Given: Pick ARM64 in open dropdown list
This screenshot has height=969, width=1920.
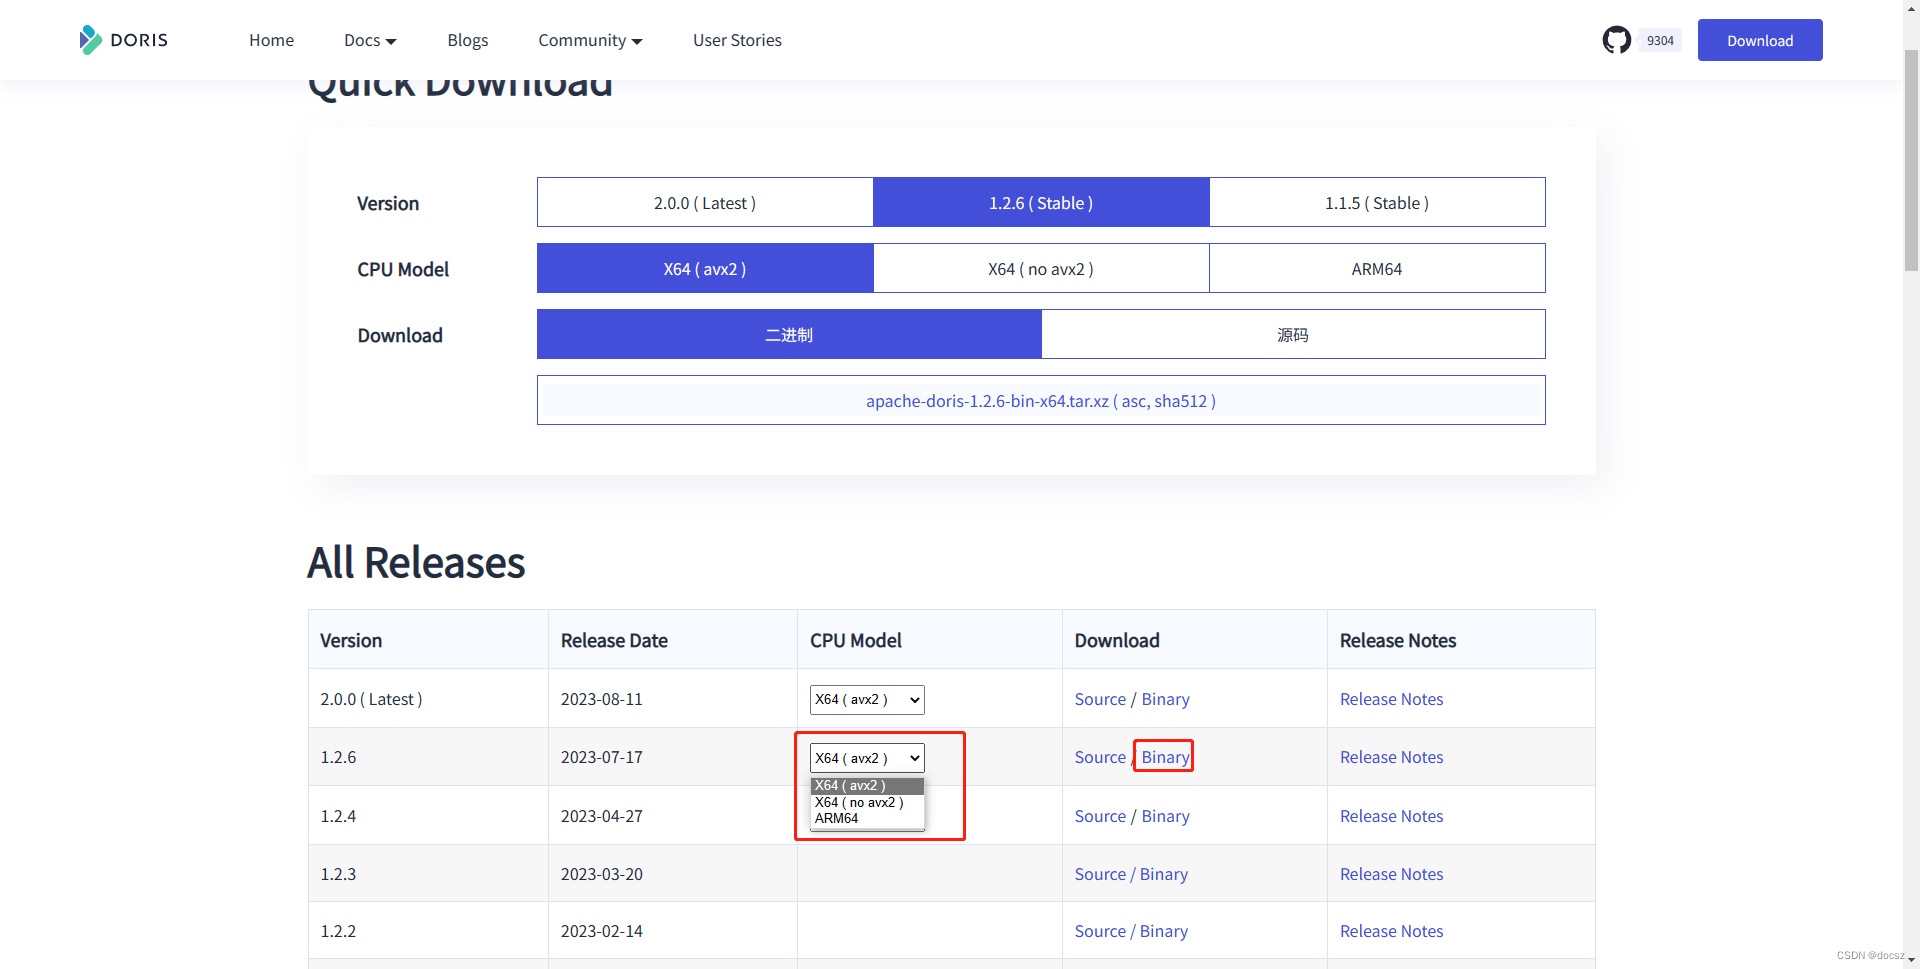Looking at the screenshot, I should (x=867, y=818).
